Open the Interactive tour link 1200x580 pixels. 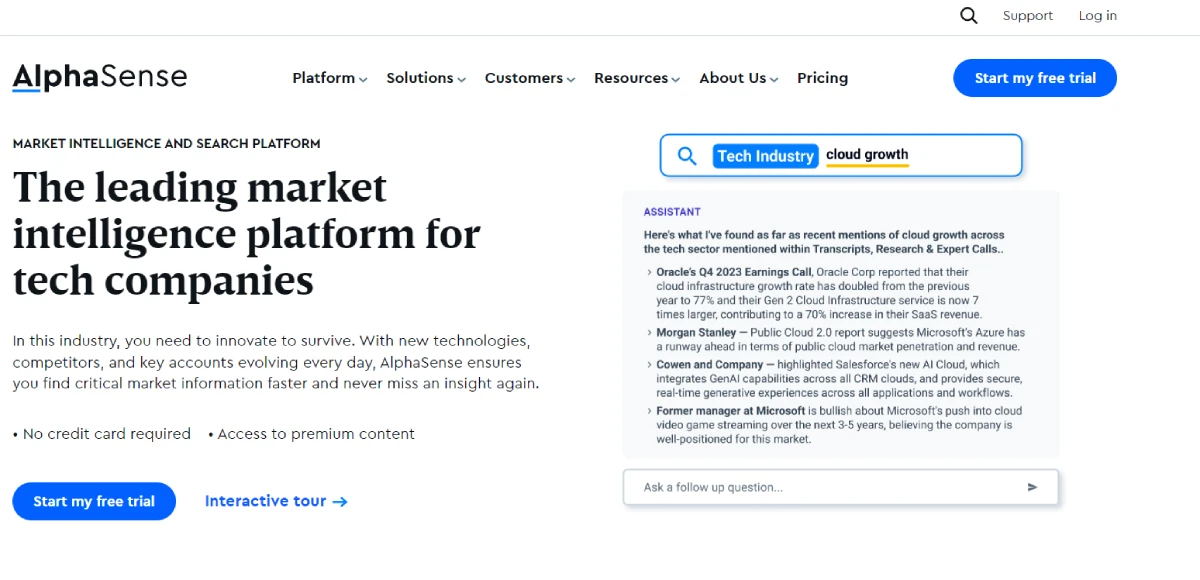[x=266, y=501]
